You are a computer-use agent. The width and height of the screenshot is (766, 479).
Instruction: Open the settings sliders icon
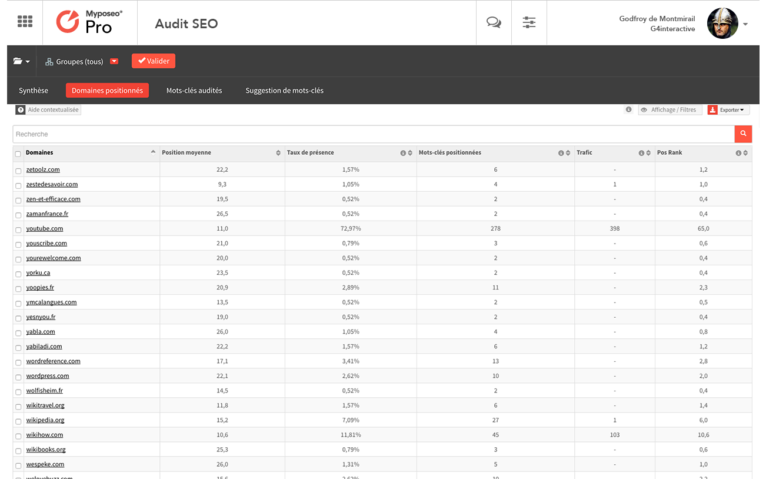pos(529,22)
